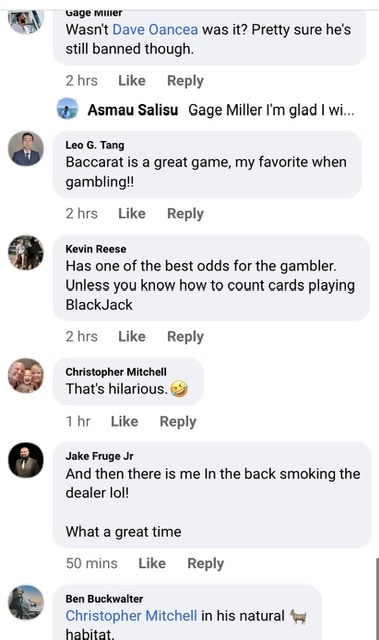
Task: Click the scrollbar on the right edge
Action: pyautogui.click(x=377, y=598)
